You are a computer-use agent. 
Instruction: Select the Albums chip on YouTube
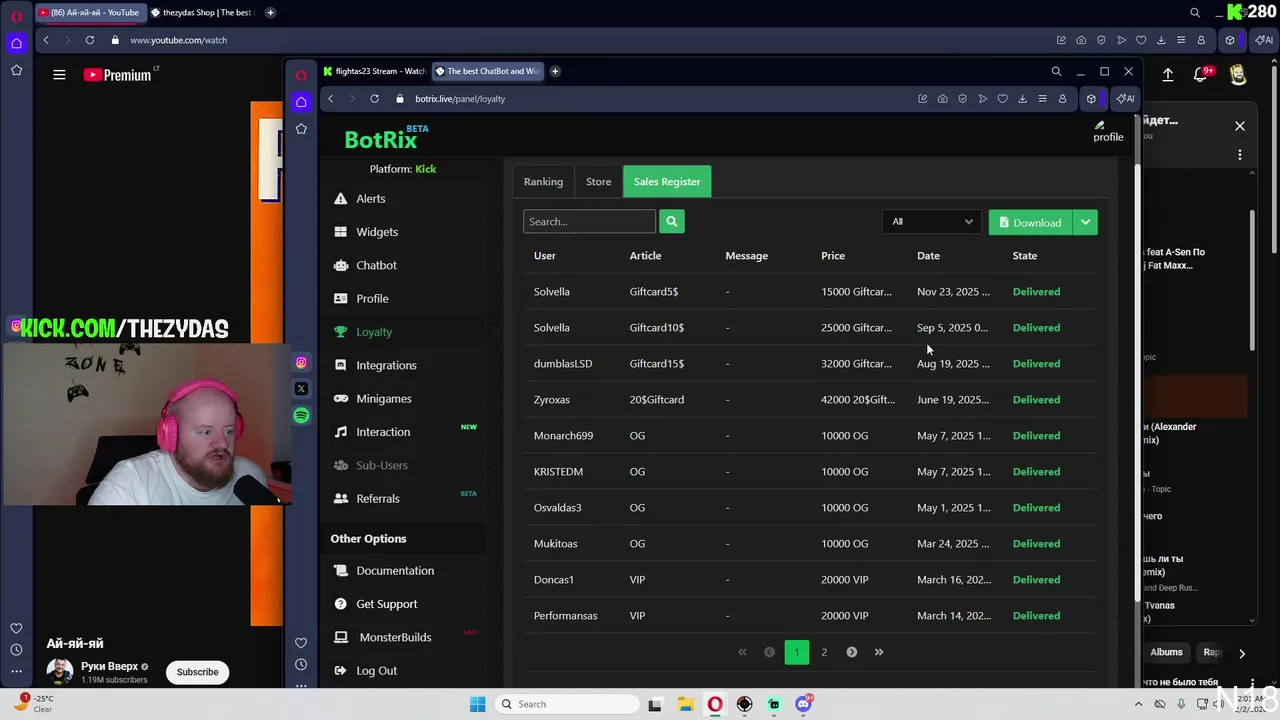(1166, 652)
